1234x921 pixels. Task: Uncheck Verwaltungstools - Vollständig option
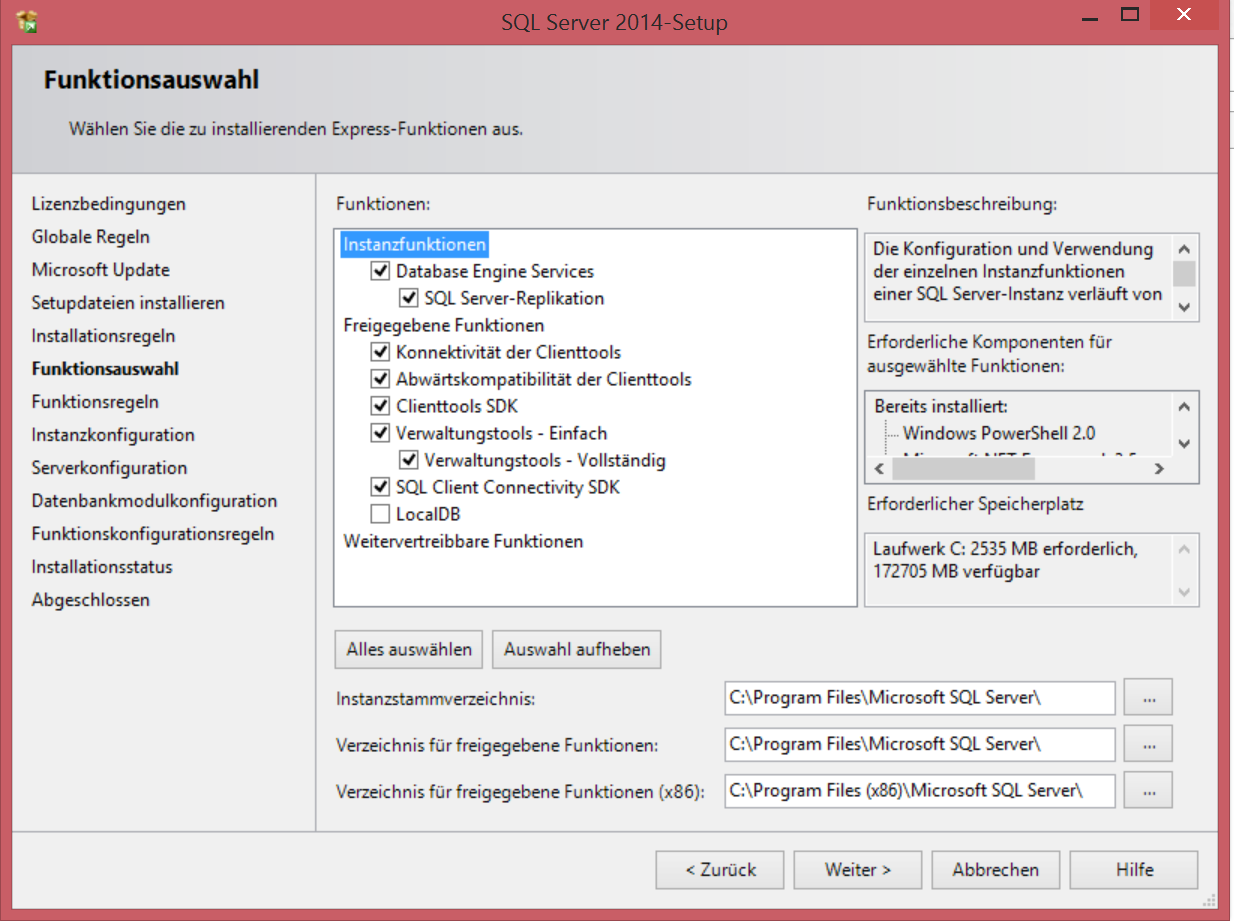(408, 460)
